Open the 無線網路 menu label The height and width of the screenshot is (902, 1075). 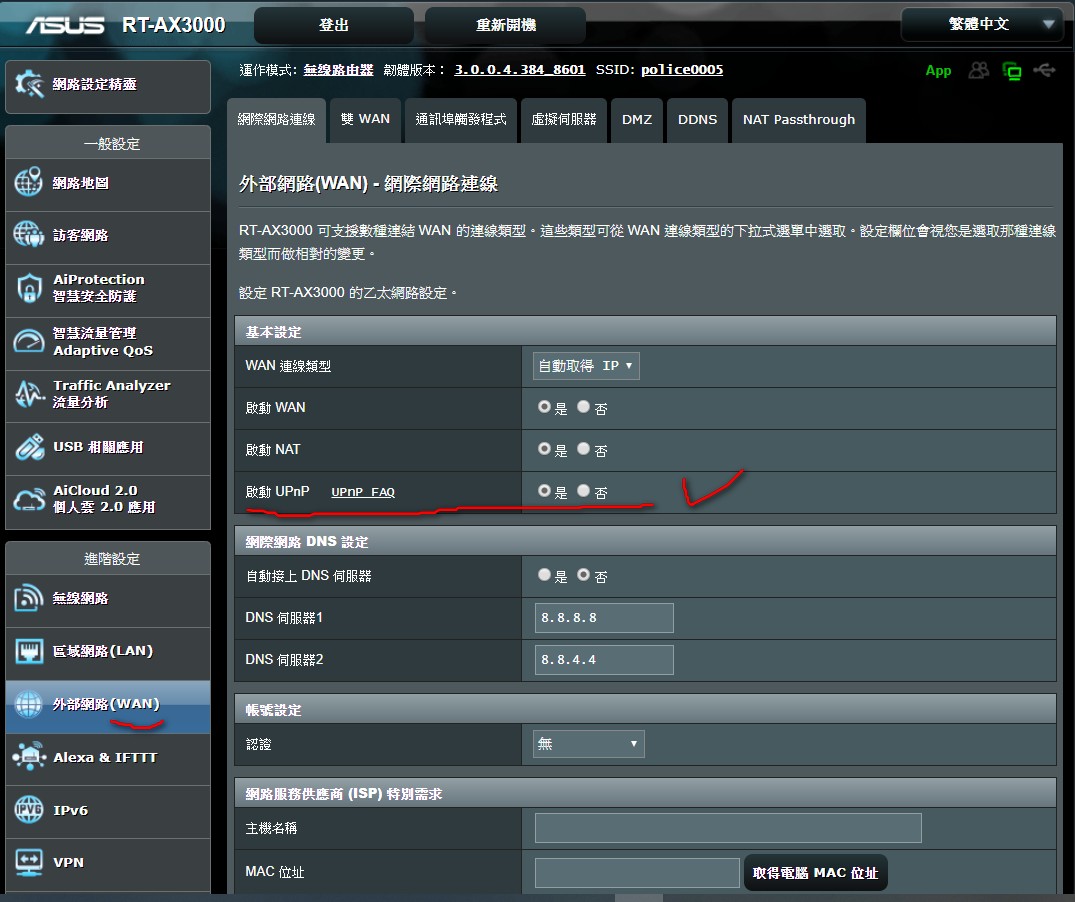tap(81, 598)
